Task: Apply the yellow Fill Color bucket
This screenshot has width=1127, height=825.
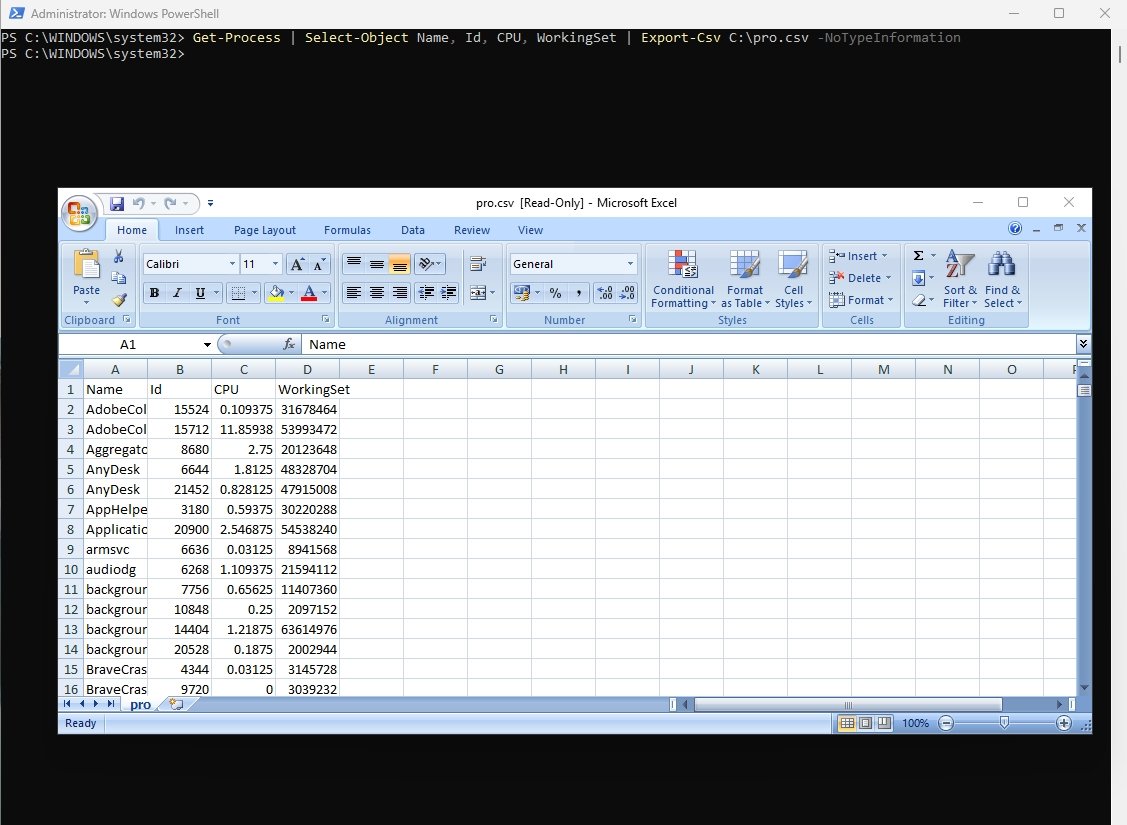Action: (x=276, y=292)
